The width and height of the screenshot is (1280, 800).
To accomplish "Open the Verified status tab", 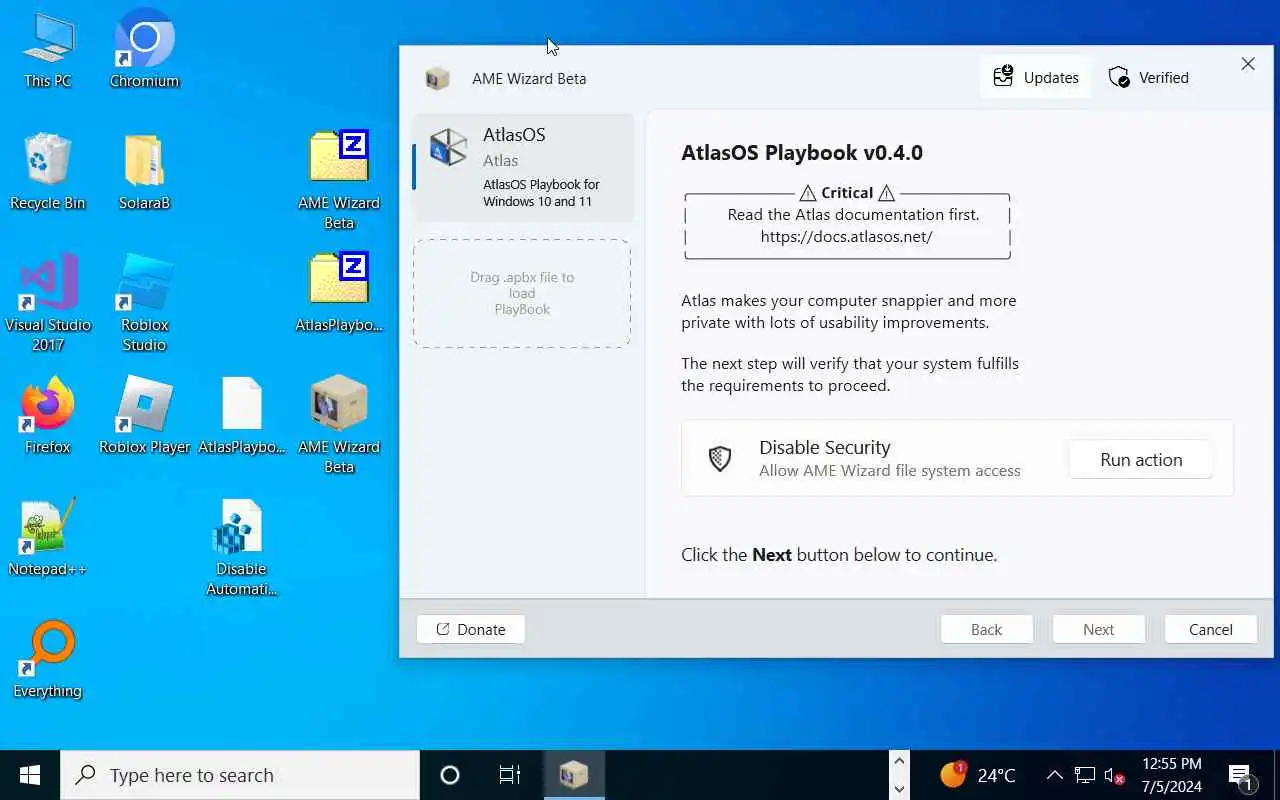I will click(1149, 77).
